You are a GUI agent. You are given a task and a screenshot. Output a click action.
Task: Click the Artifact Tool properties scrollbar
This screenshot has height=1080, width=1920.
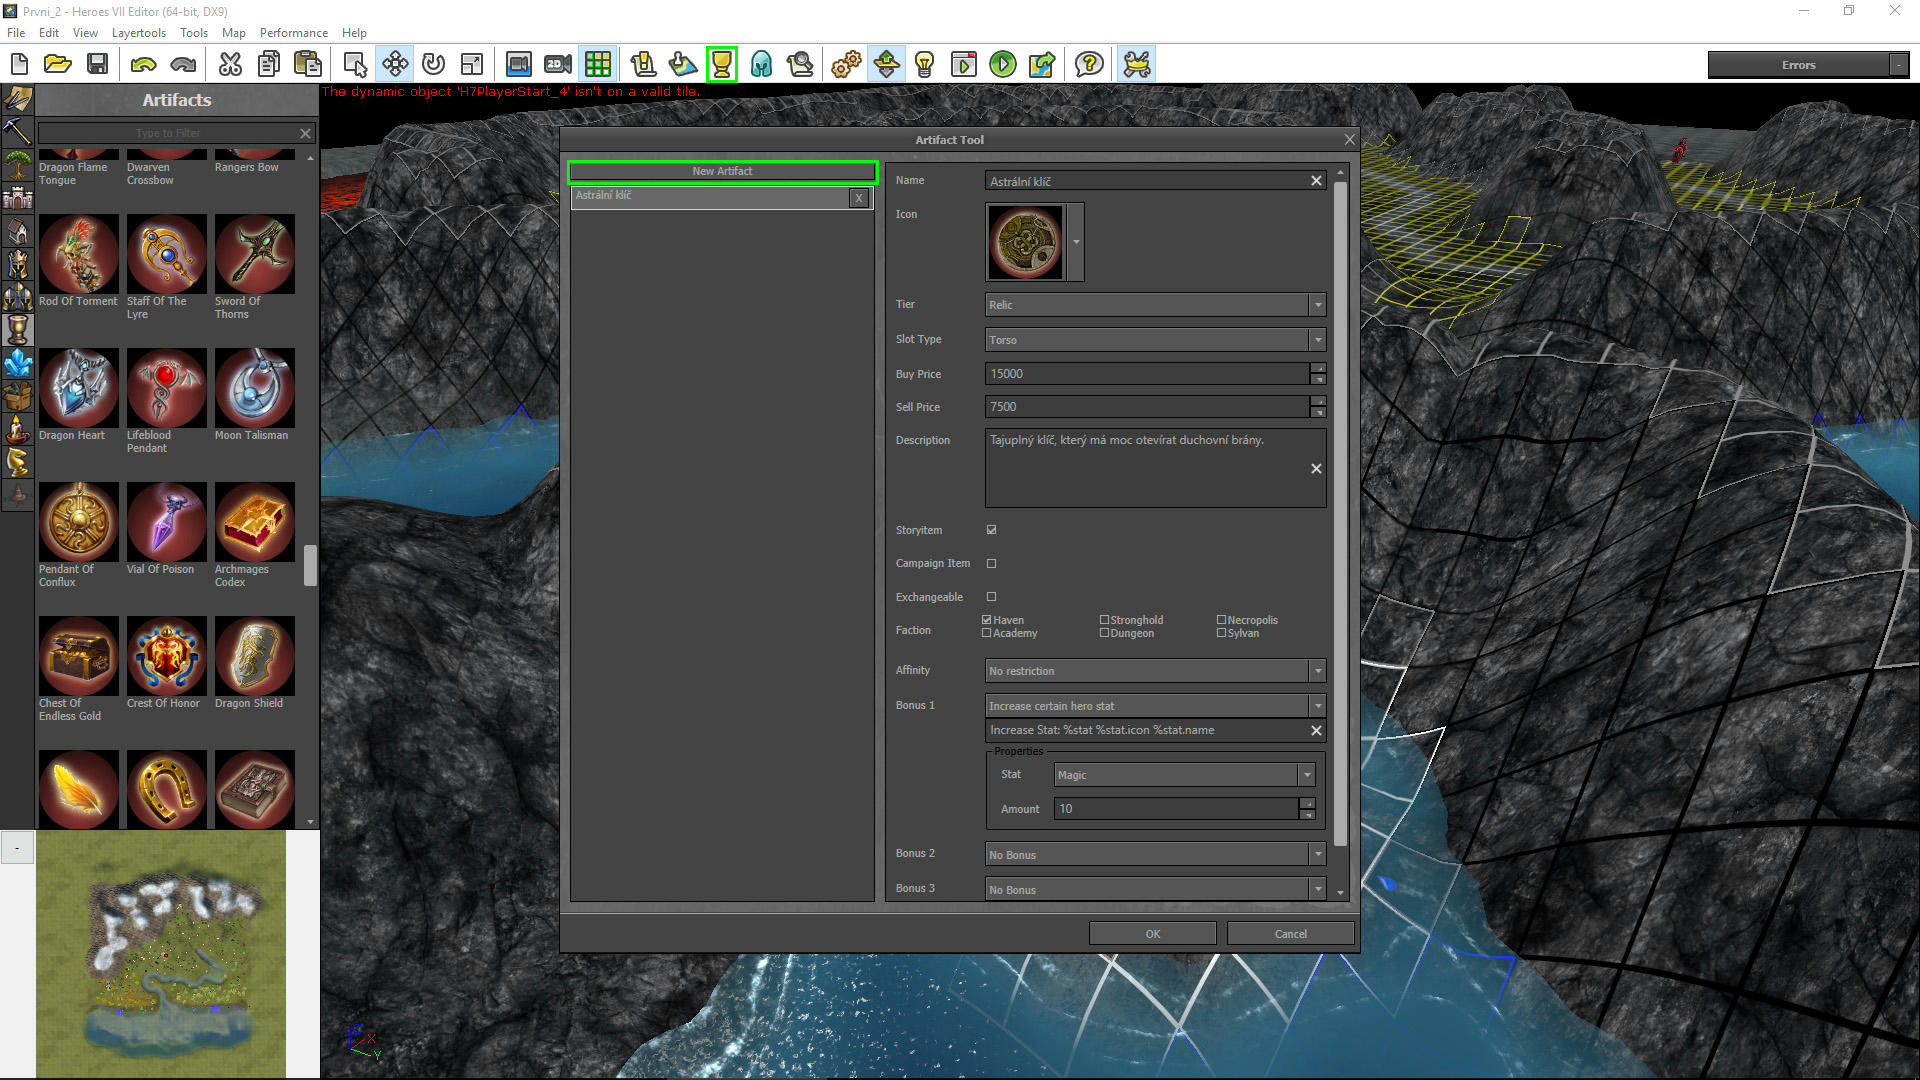pos(1340,513)
